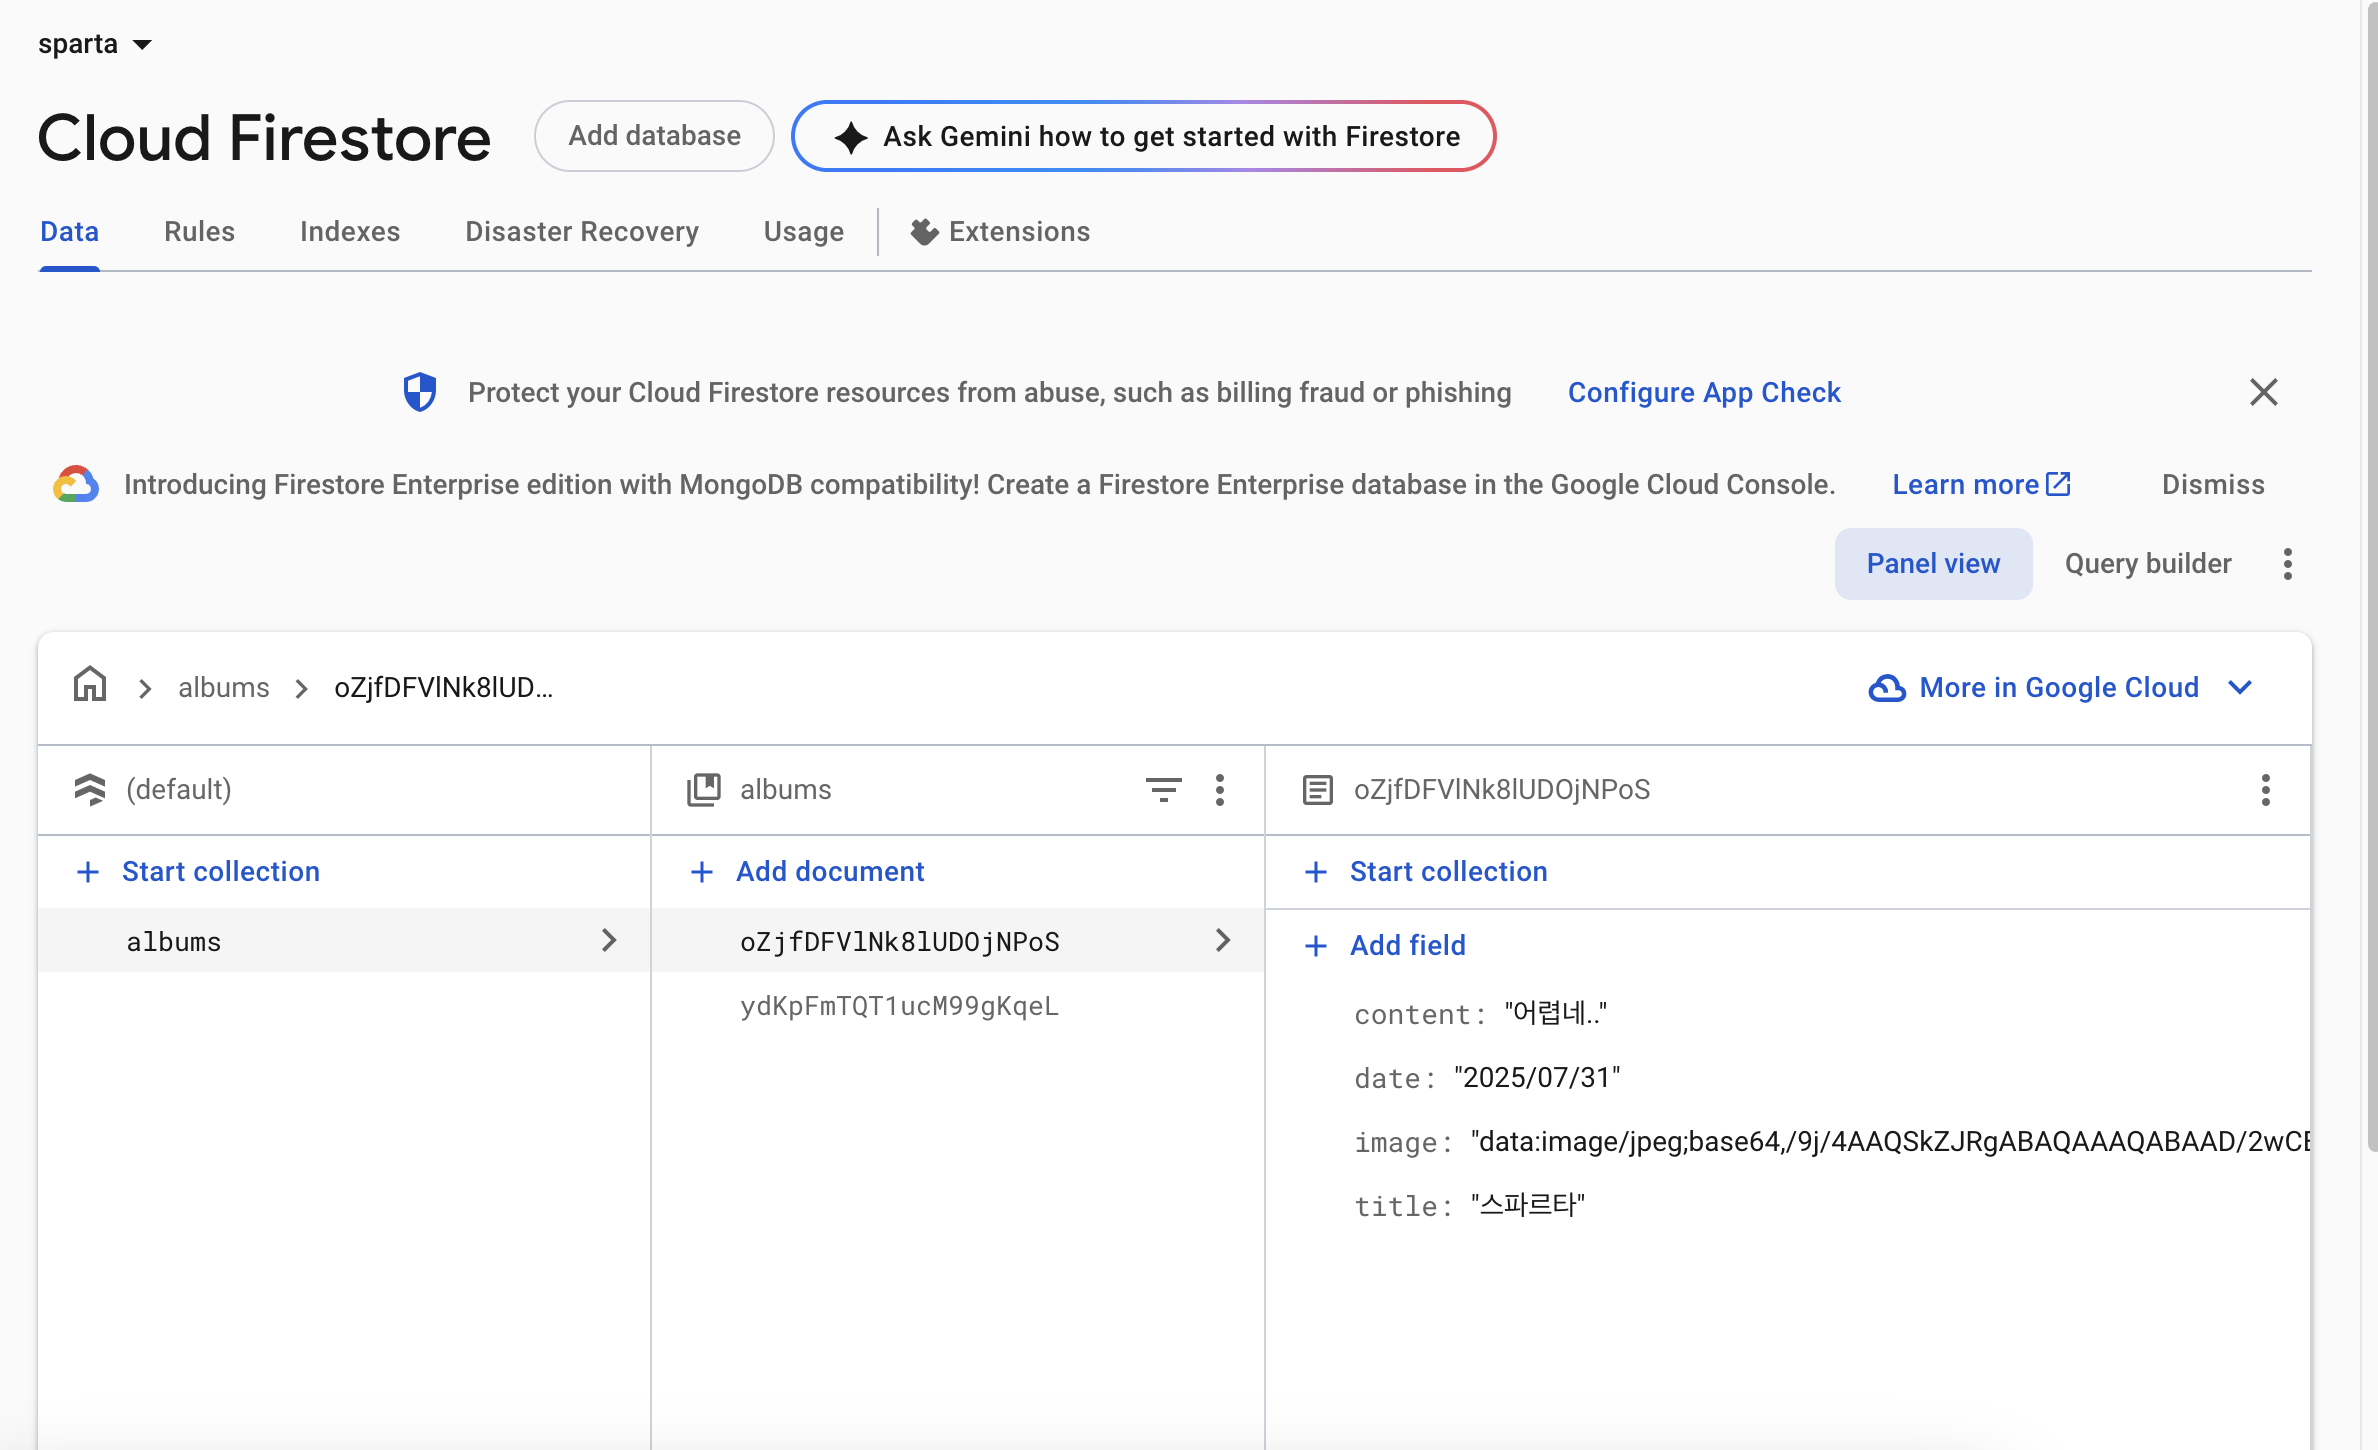Select document oZjfDFVlNk8lUDOjNPoS

click(x=957, y=940)
